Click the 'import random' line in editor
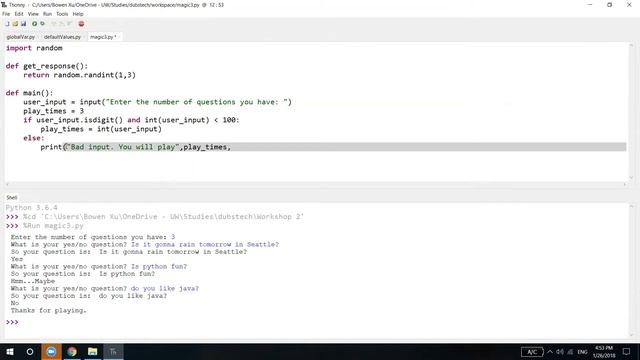Viewport: 640px width, 360px height. [x=34, y=48]
